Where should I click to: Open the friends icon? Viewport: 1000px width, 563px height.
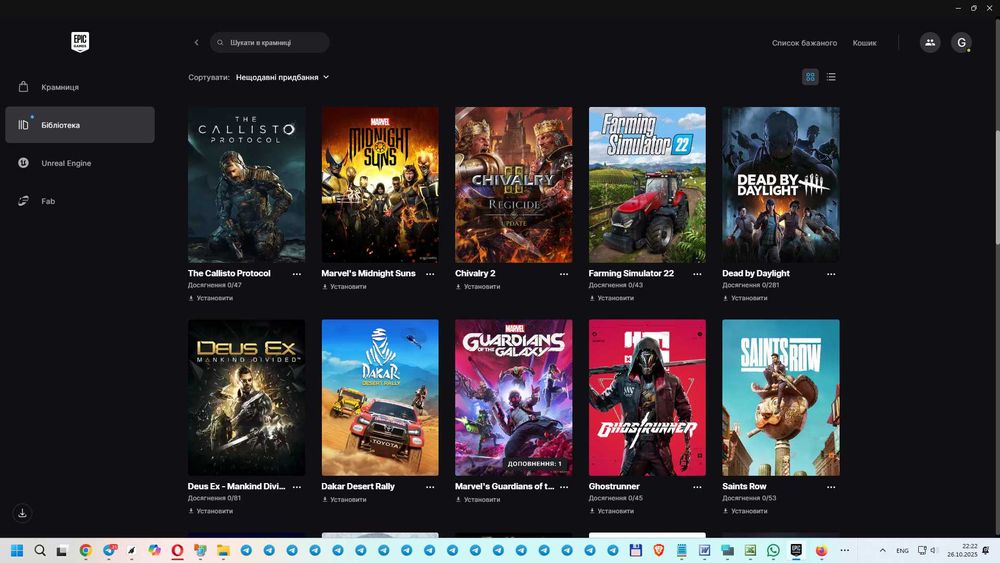click(x=930, y=43)
